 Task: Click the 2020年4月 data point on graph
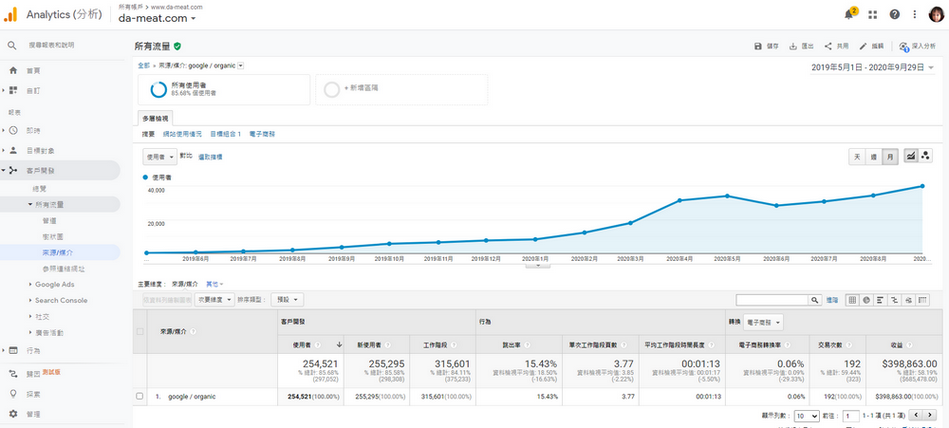click(x=680, y=200)
